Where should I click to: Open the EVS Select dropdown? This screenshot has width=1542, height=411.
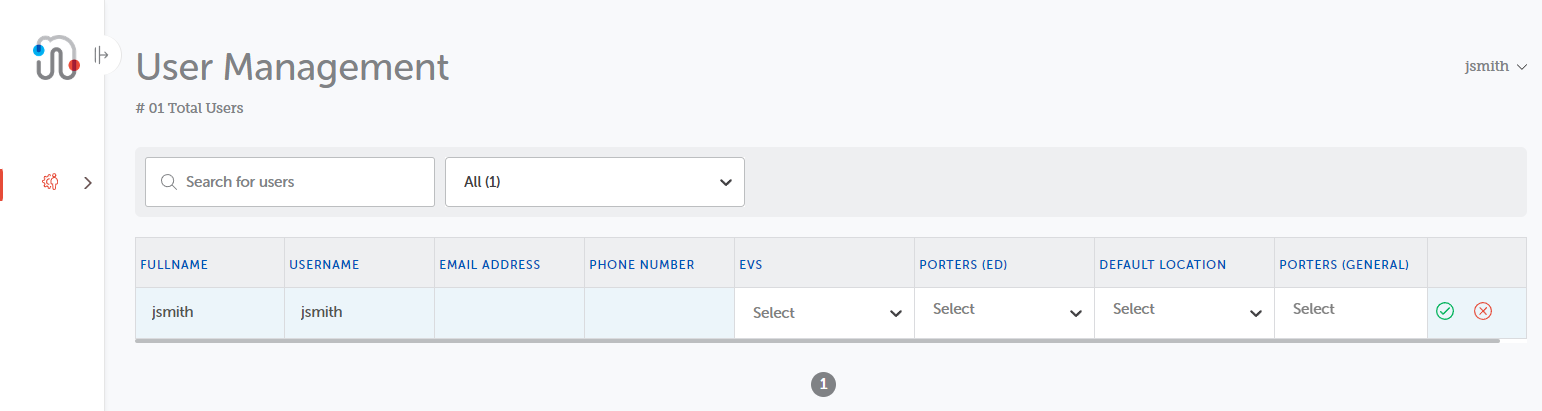pos(825,313)
